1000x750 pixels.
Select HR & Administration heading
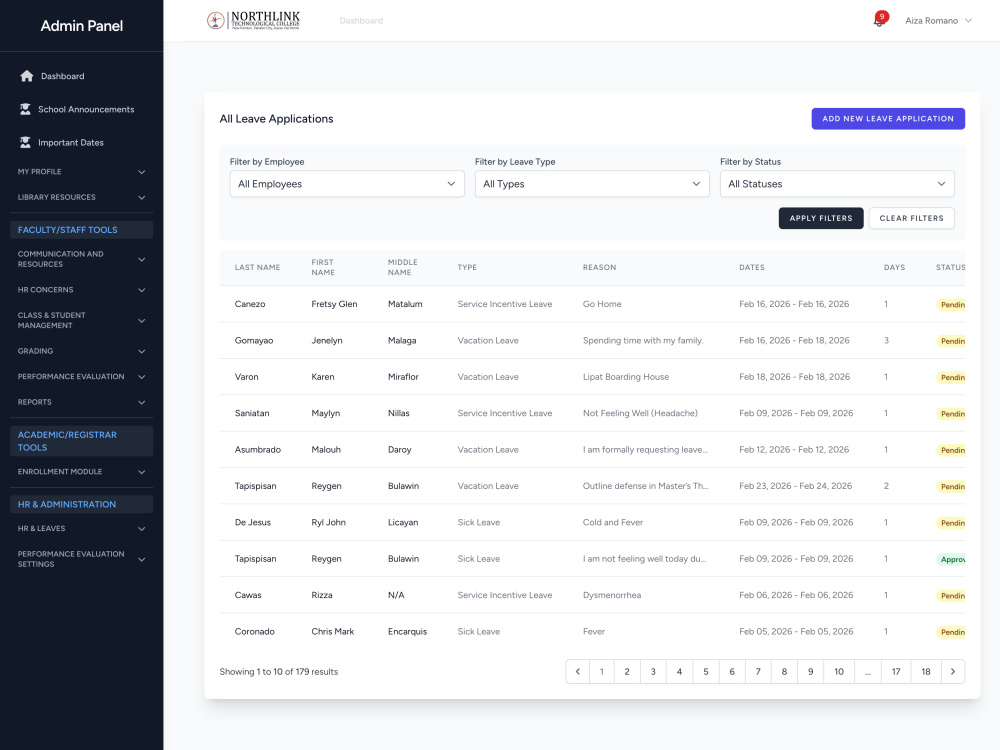pyautogui.click(x=82, y=504)
